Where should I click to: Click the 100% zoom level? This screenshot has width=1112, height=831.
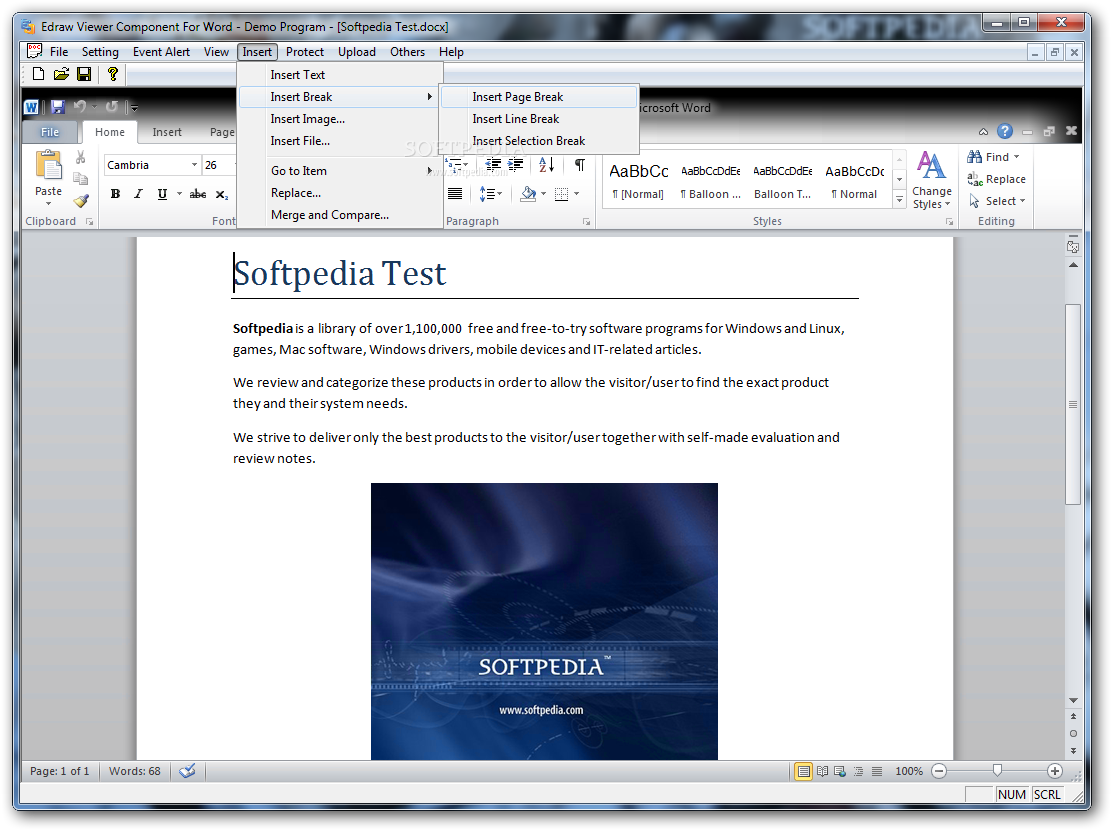pyautogui.click(x=908, y=771)
